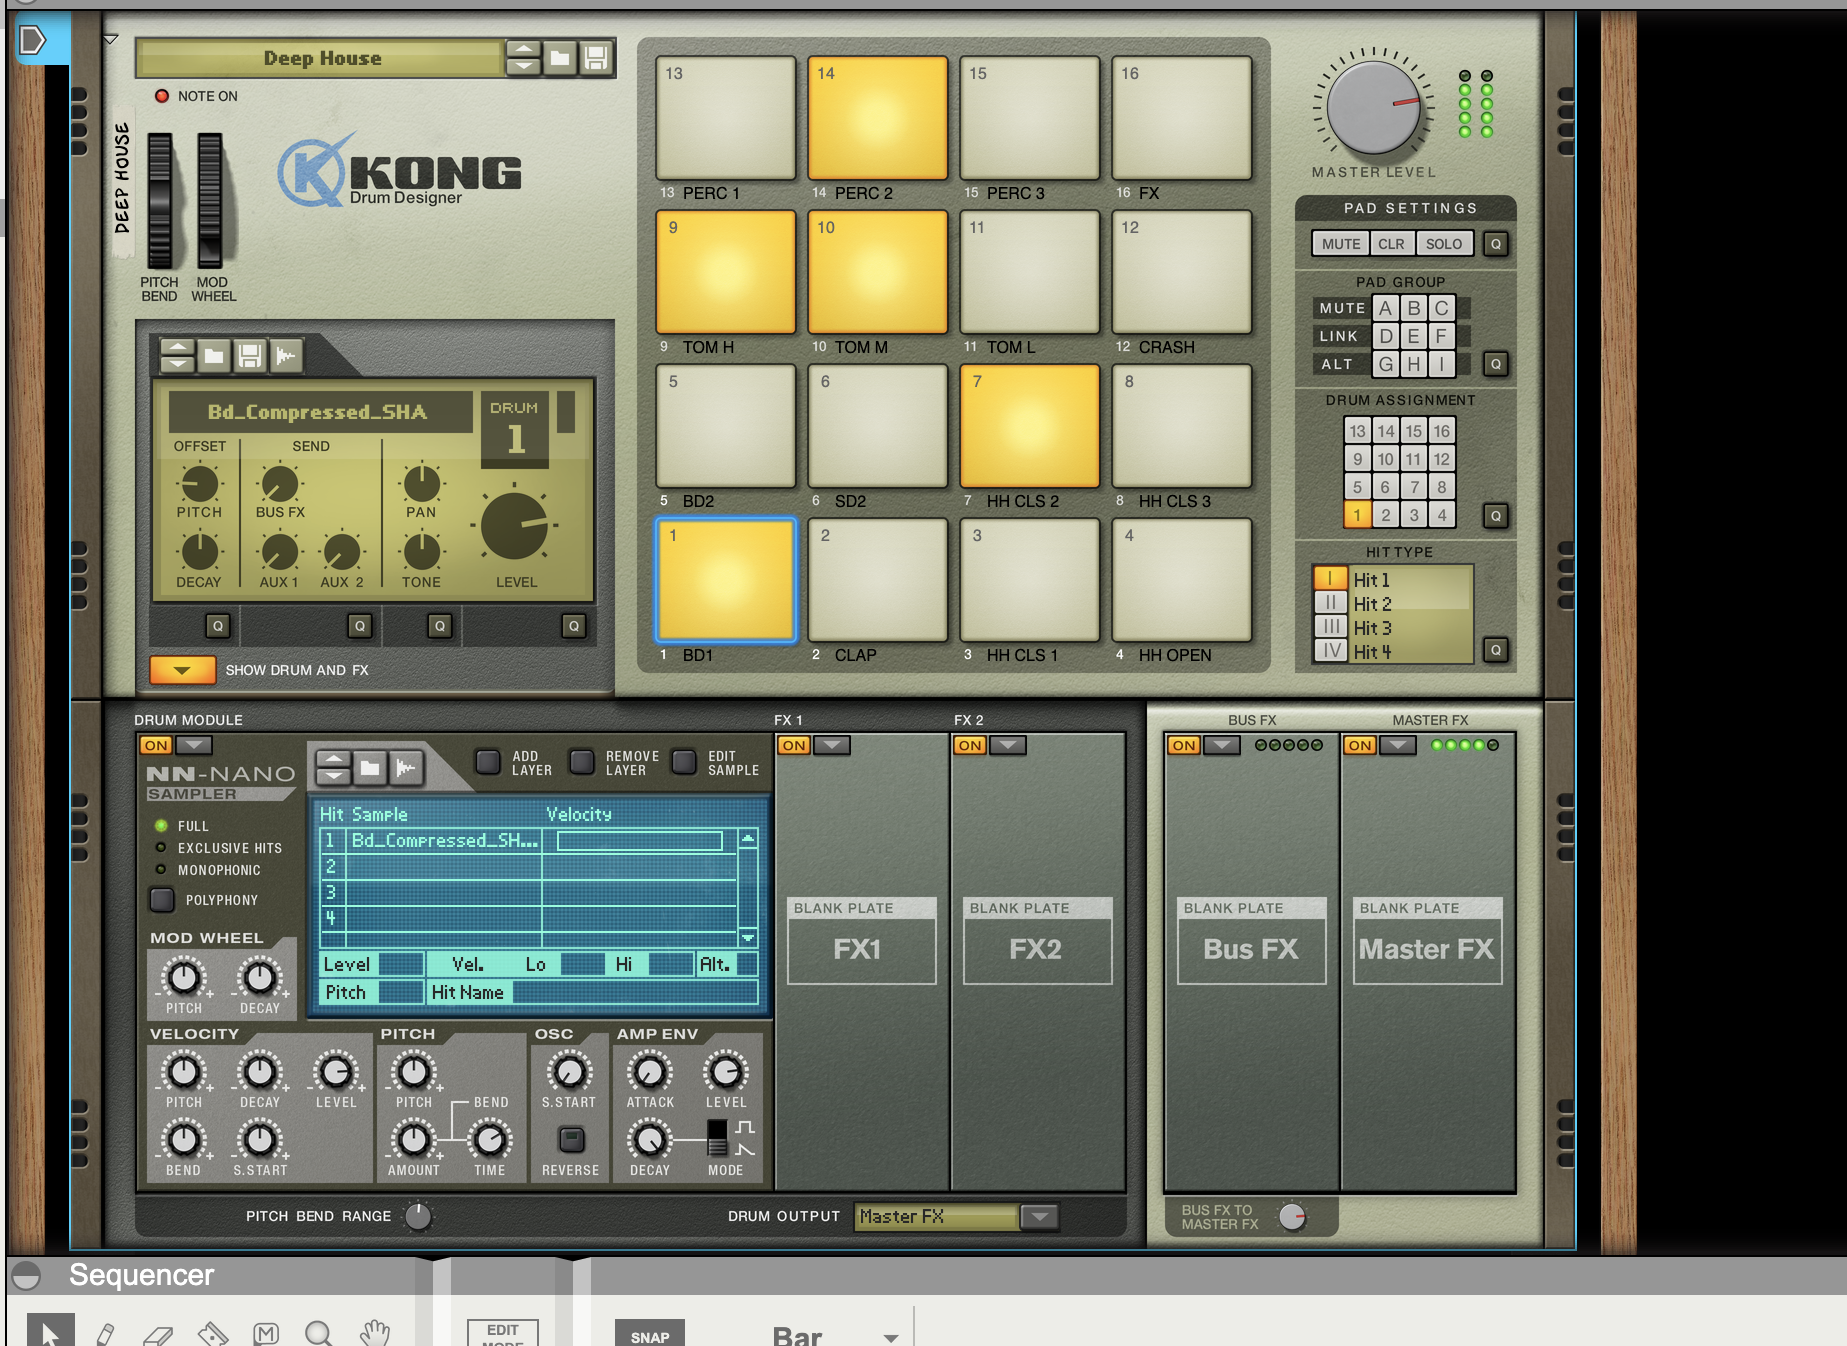Image resolution: width=1847 pixels, height=1346 pixels.
Task: Toggle the Reverse button in OSC section
Action: tap(571, 1139)
